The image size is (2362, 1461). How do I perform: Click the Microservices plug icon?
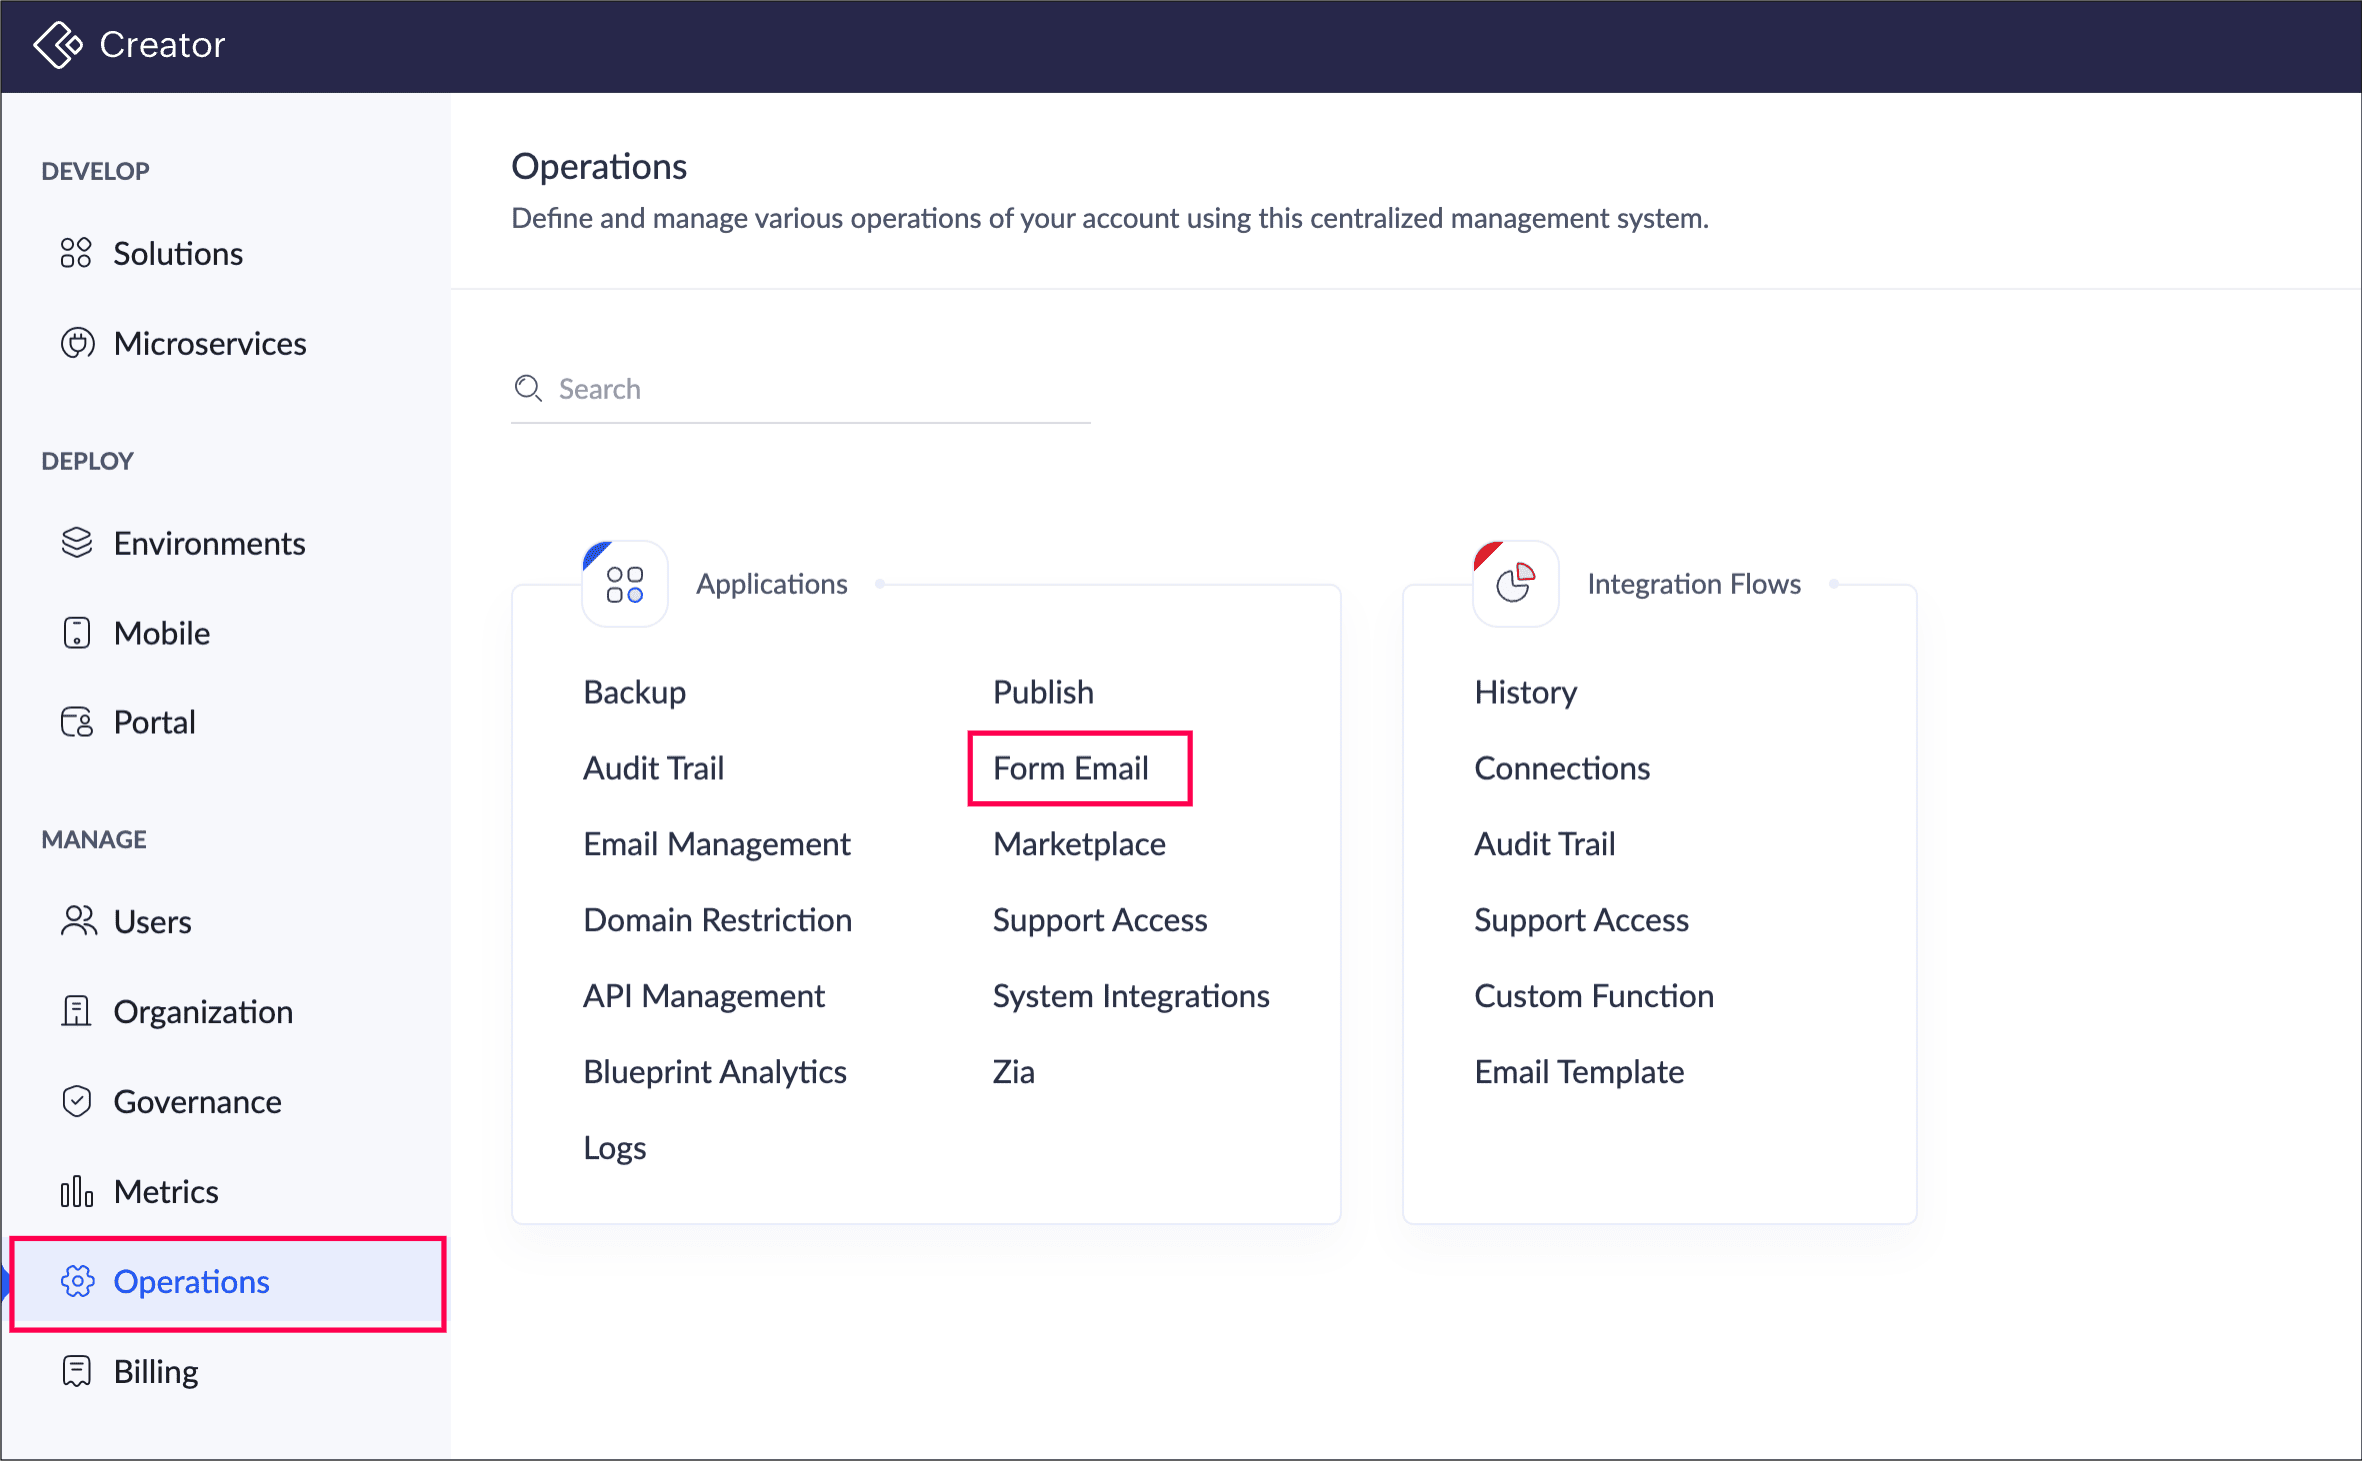[x=77, y=343]
